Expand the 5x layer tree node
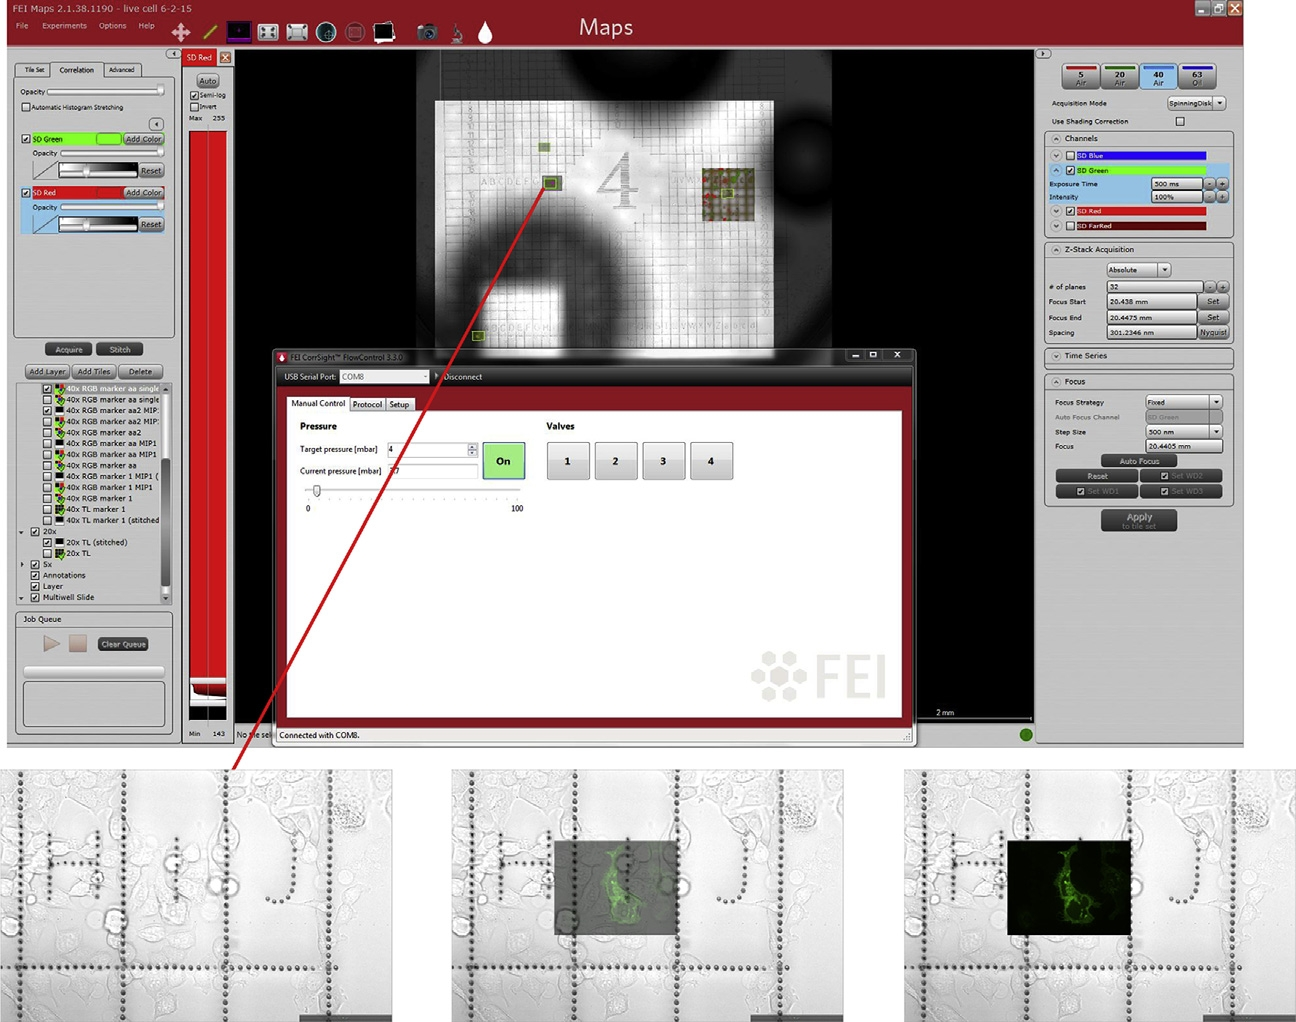This screenshot has height=1022, width=1296. click(22, 564)
